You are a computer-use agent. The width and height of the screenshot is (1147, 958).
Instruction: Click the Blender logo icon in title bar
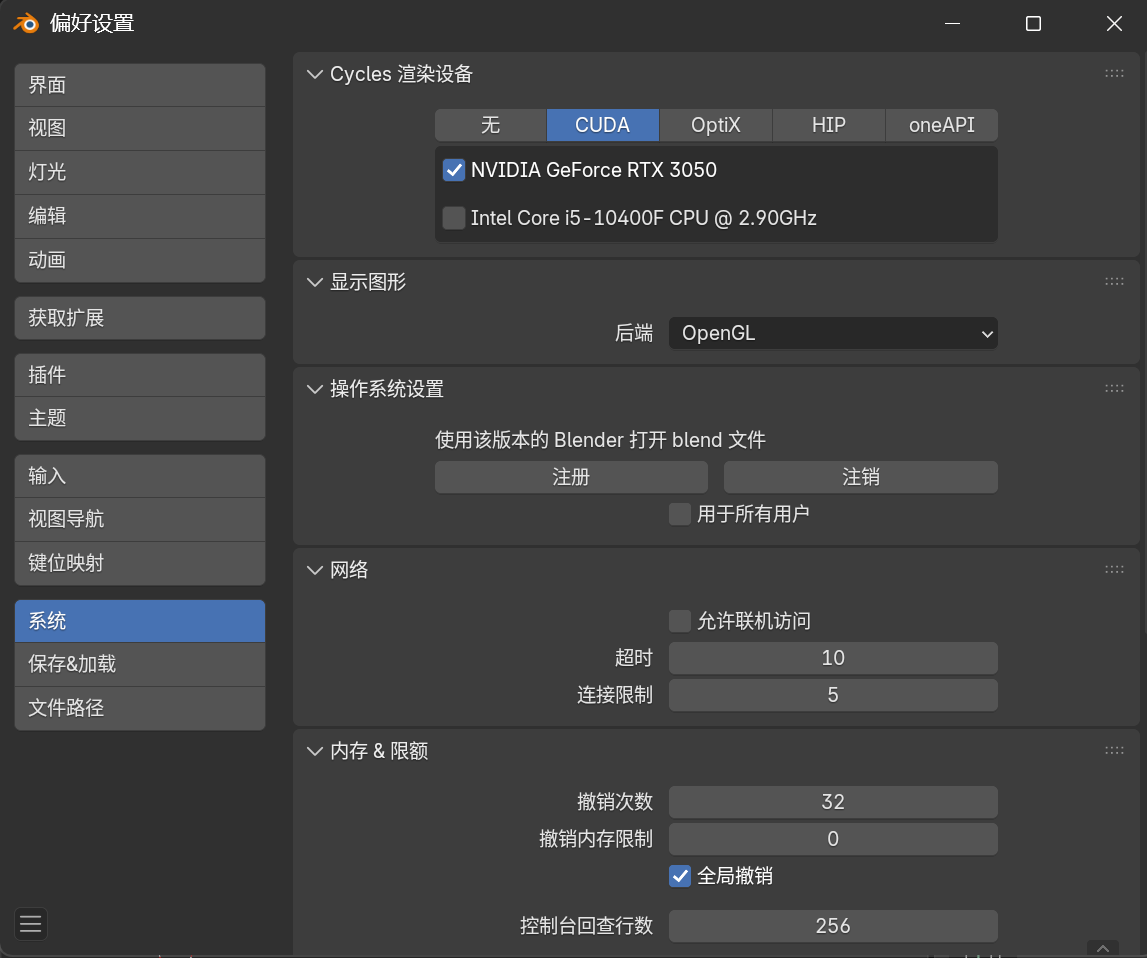click(x=26, y=23)
